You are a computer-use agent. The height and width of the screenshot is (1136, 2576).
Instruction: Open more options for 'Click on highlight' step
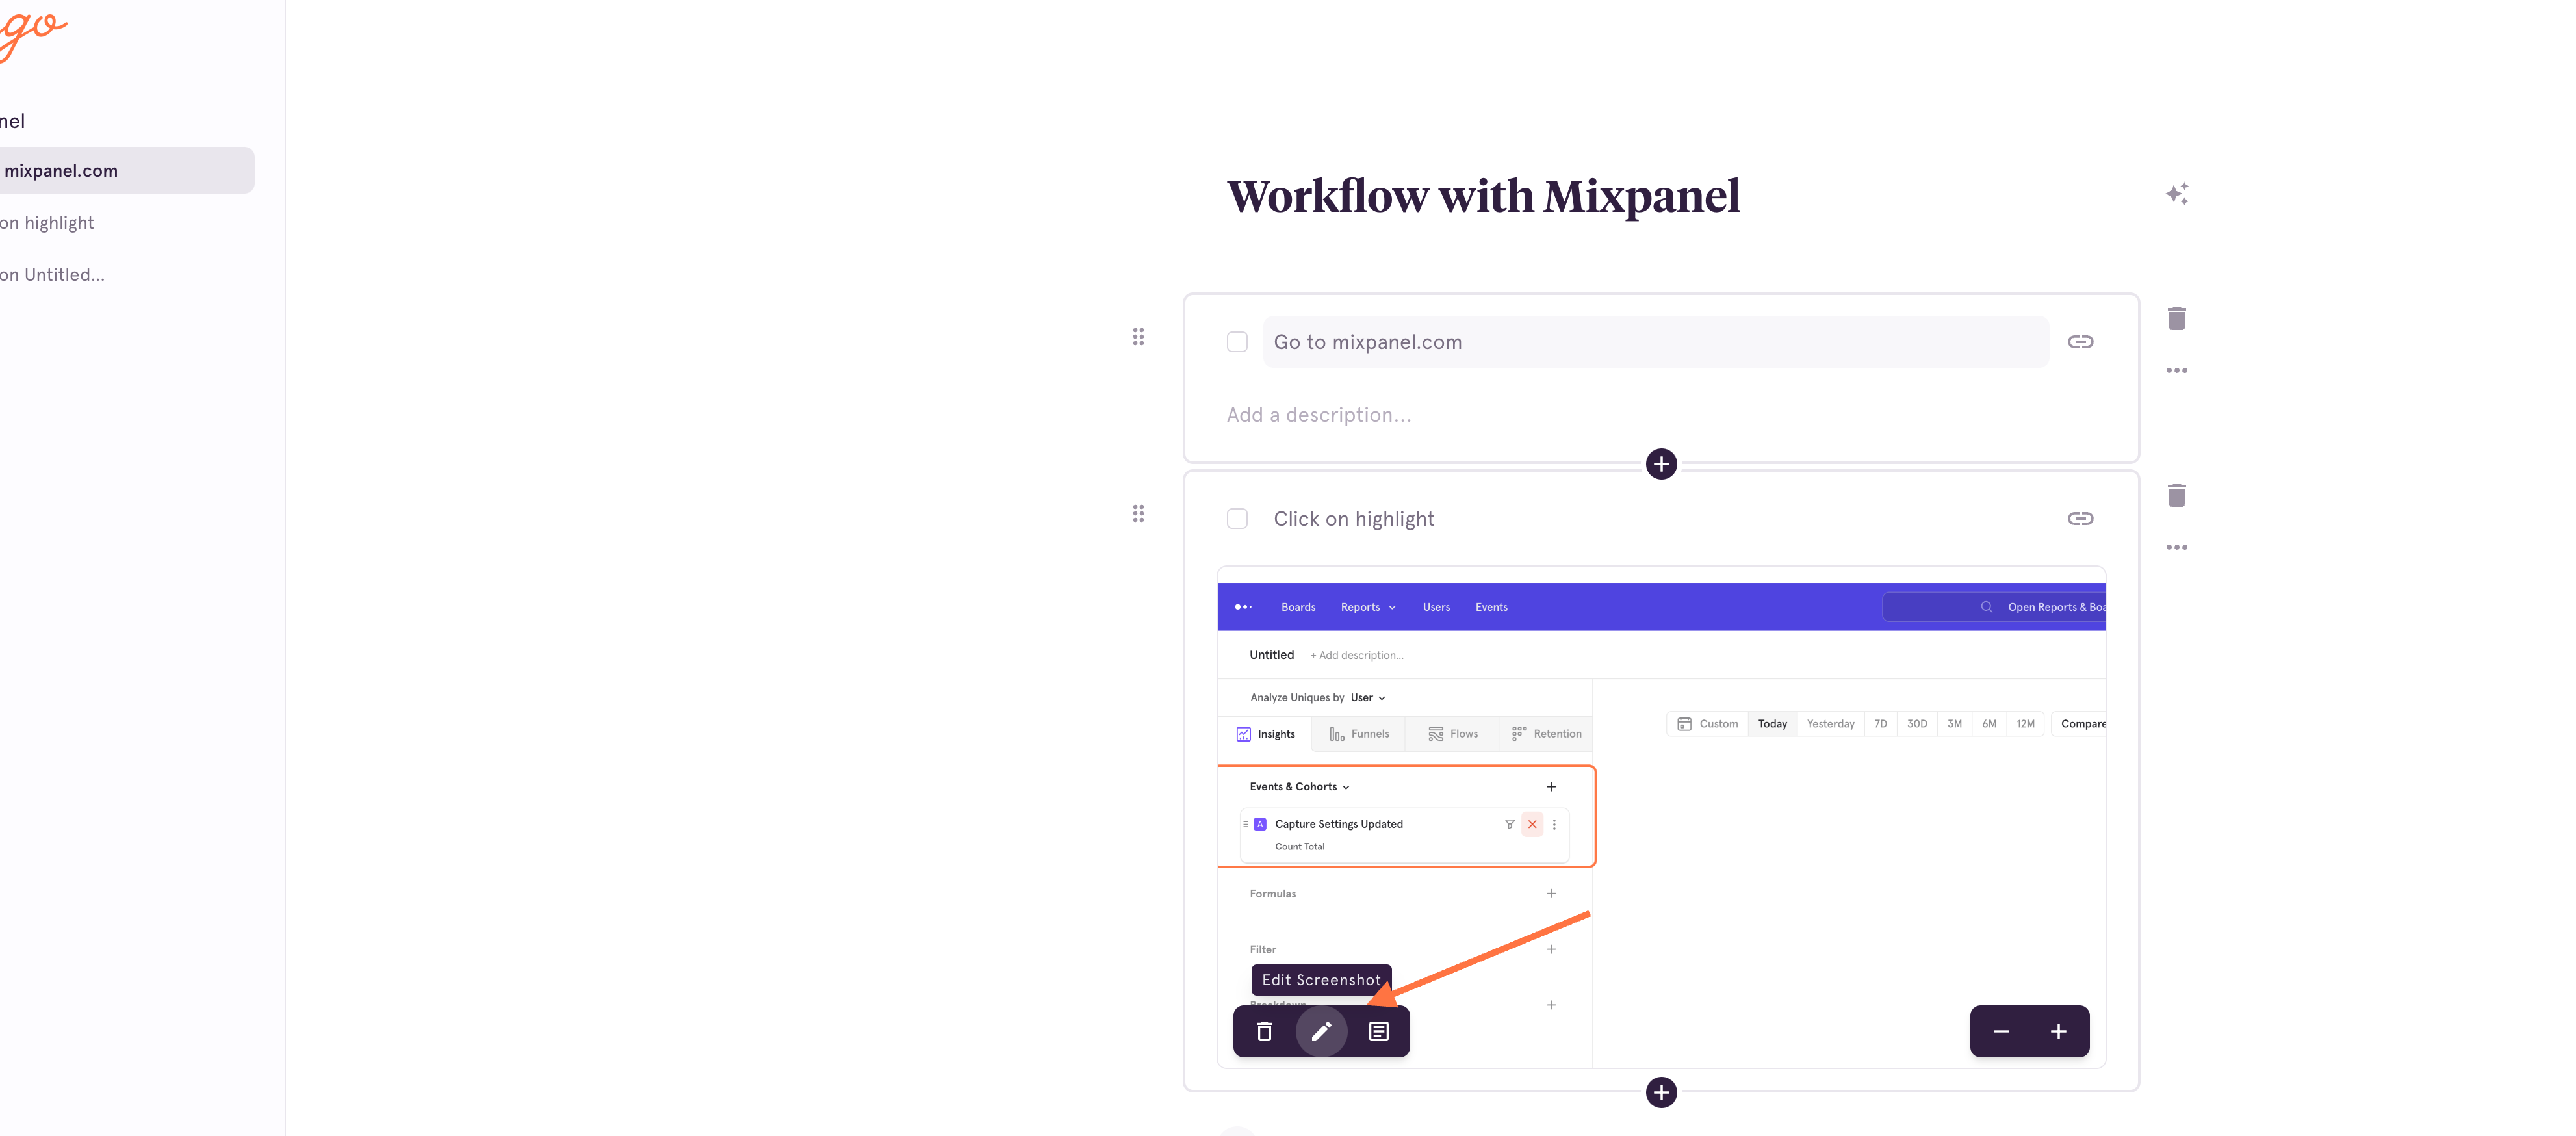(x=2176, y=547)
